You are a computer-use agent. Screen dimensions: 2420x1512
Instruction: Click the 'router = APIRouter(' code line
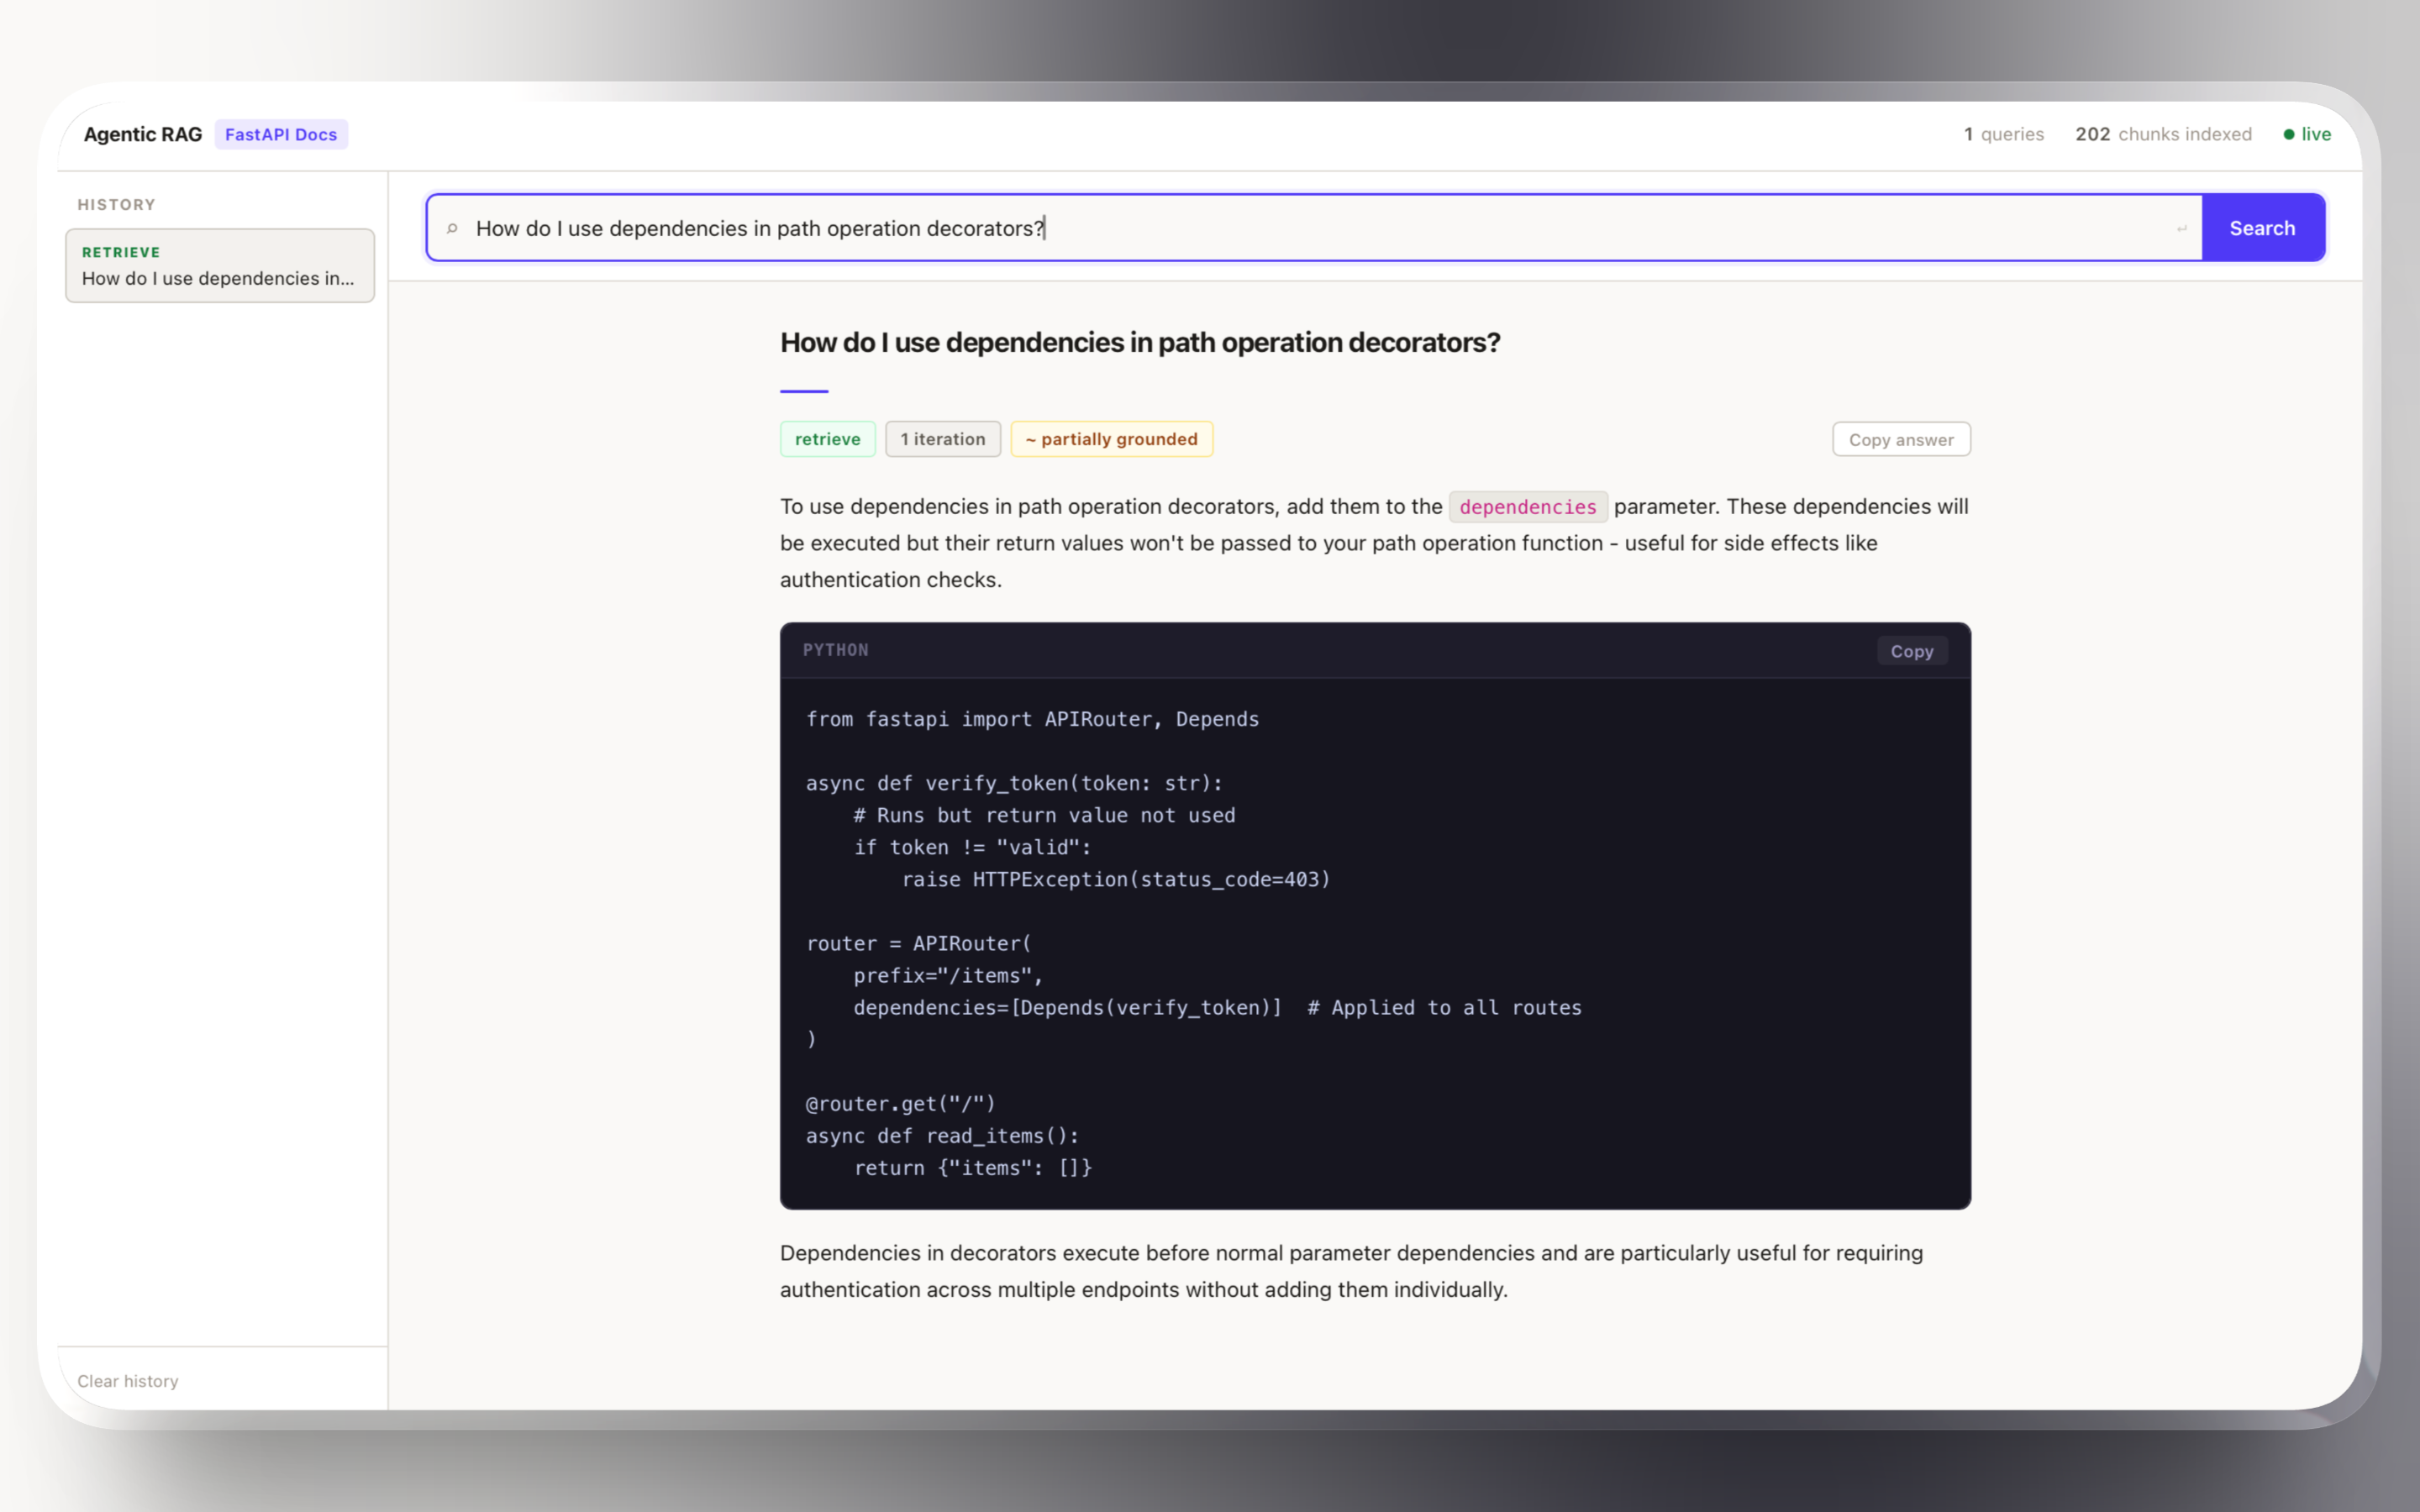[x=918, y=943]
